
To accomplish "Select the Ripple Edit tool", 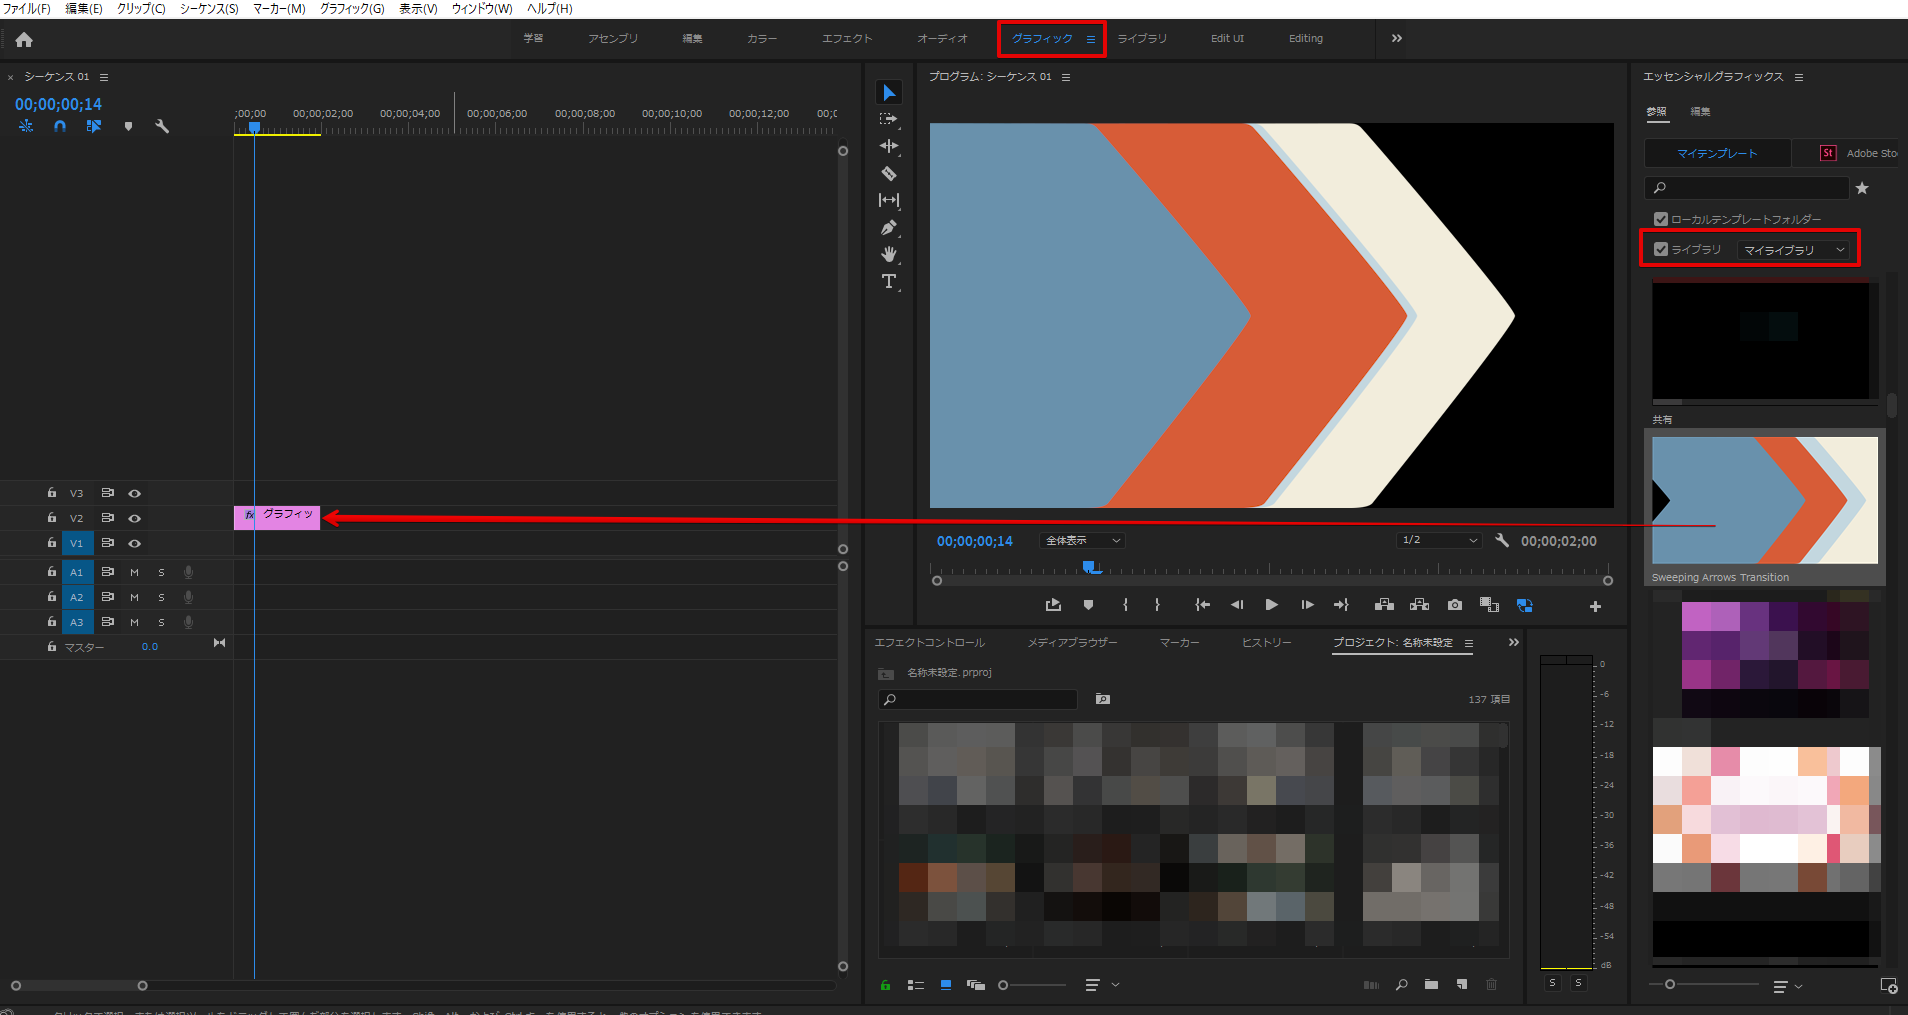I will (x=889, y=145).
